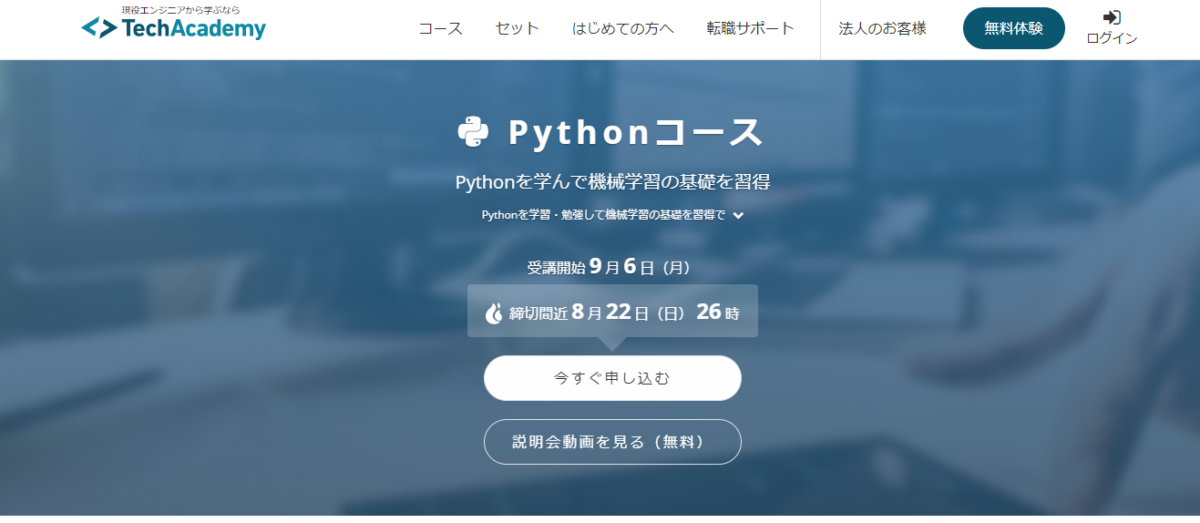
Task: Click Pythonを学んで機械学習の基礎を習得 subtitle
Action: point(612,182)
